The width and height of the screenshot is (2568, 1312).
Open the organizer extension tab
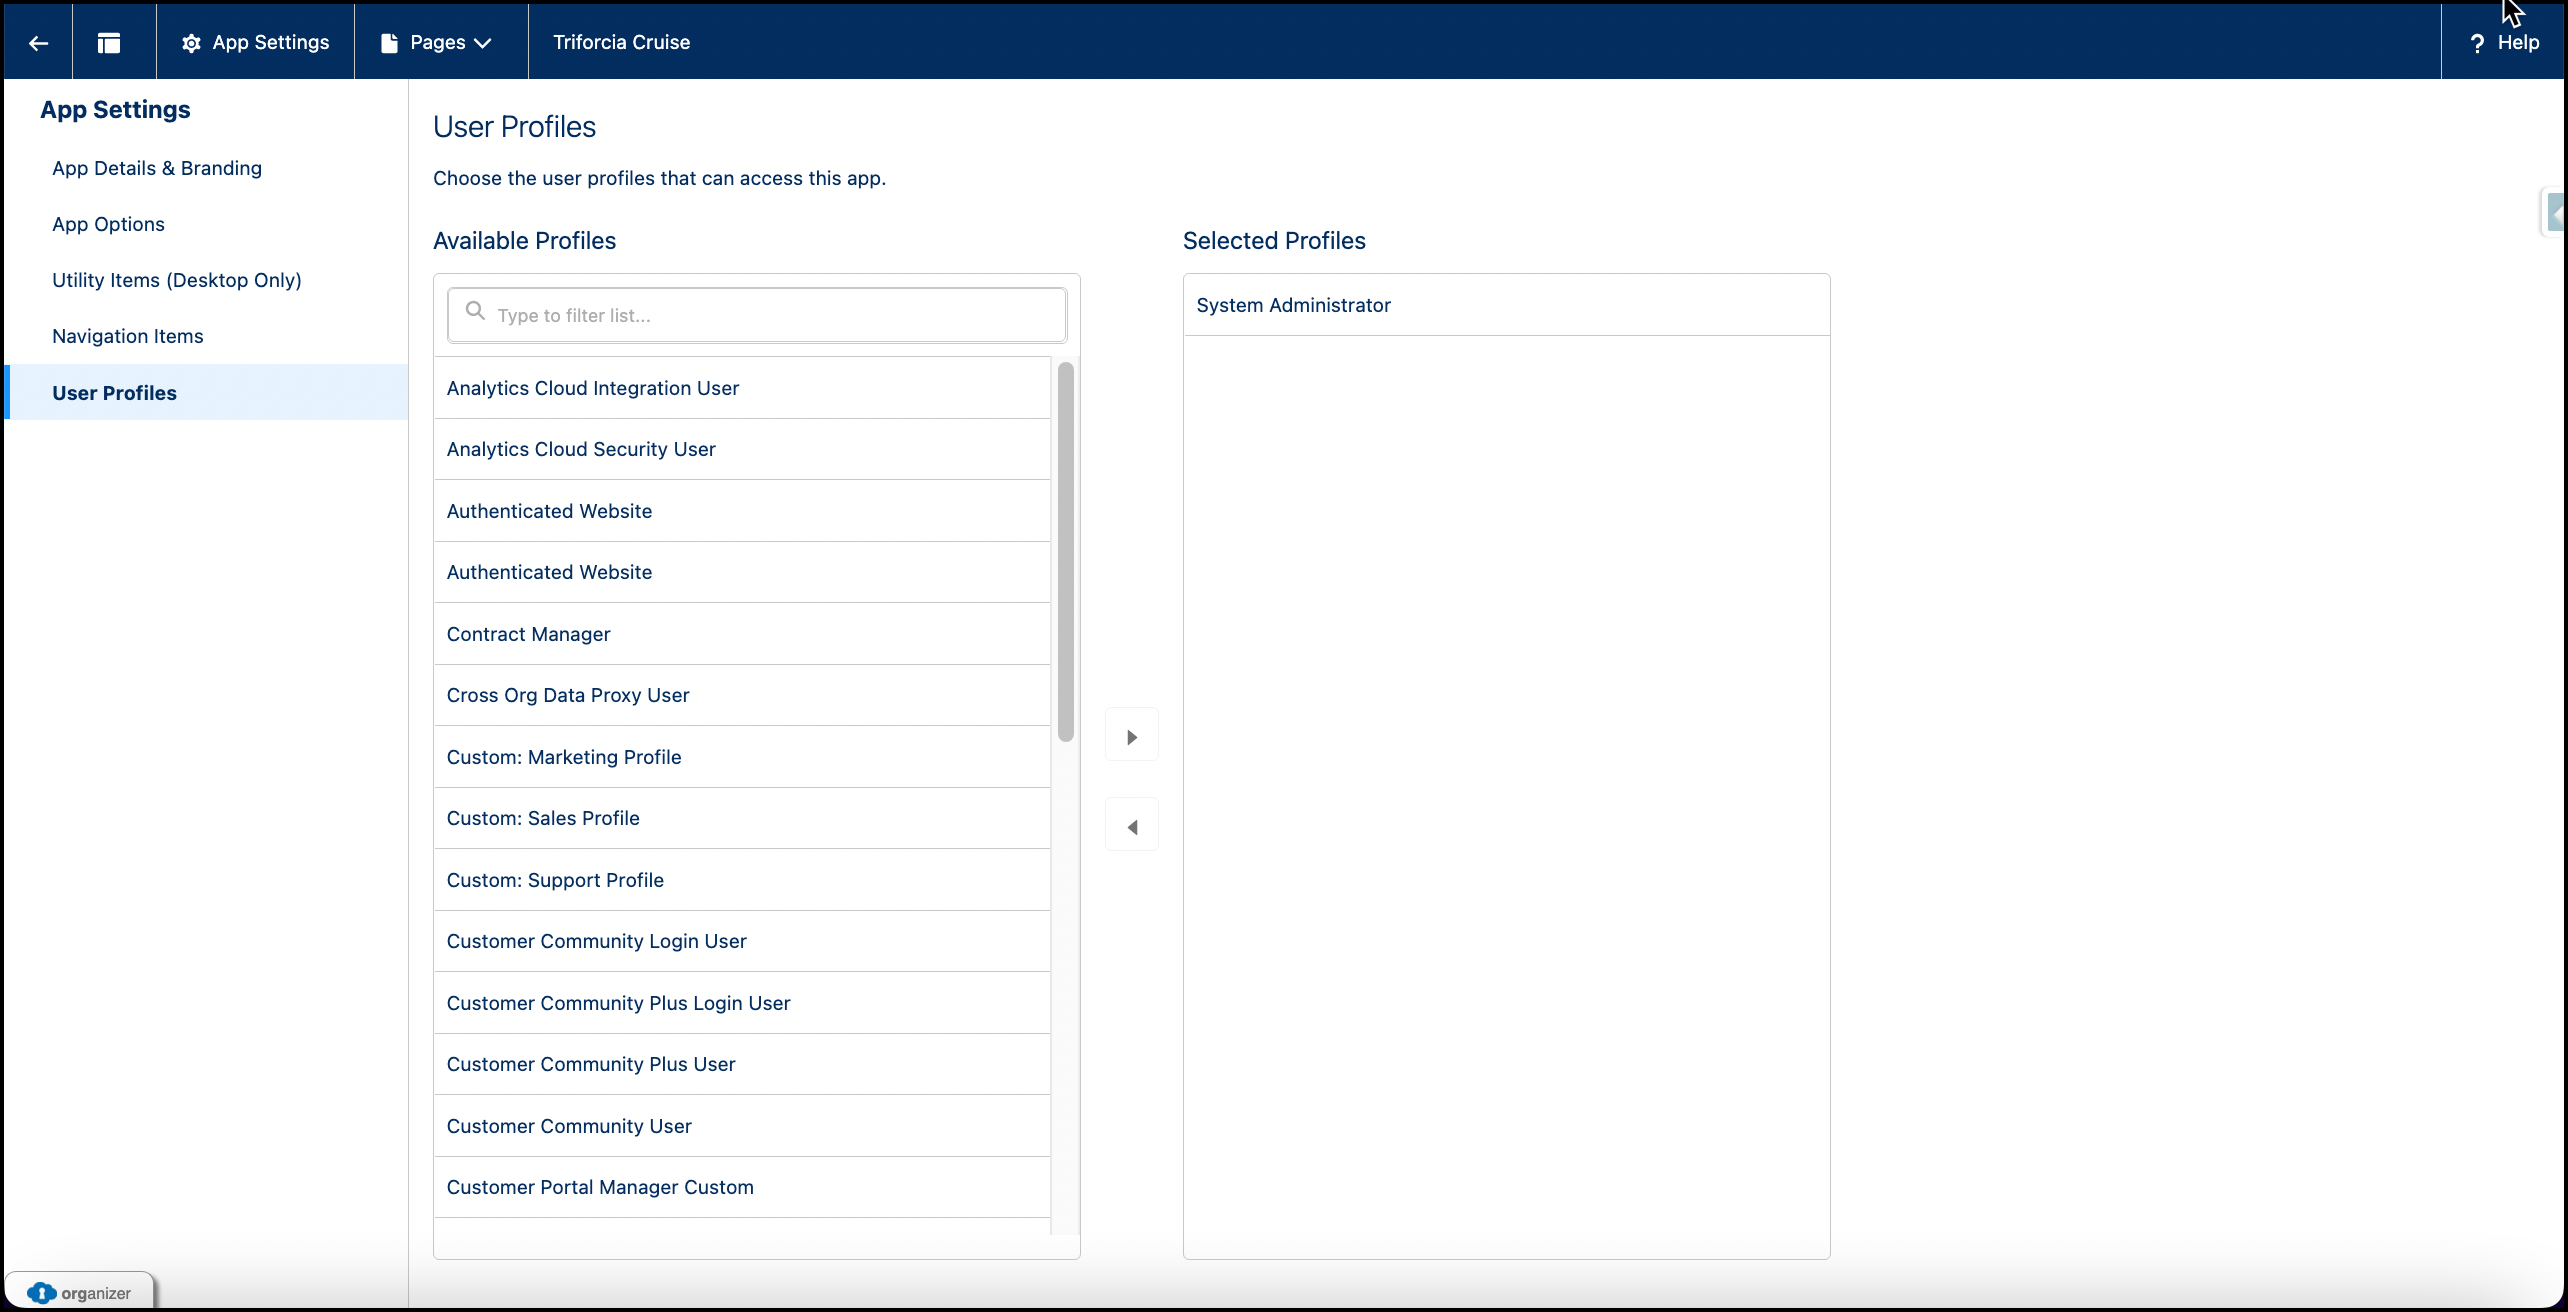click(80, 1292)
